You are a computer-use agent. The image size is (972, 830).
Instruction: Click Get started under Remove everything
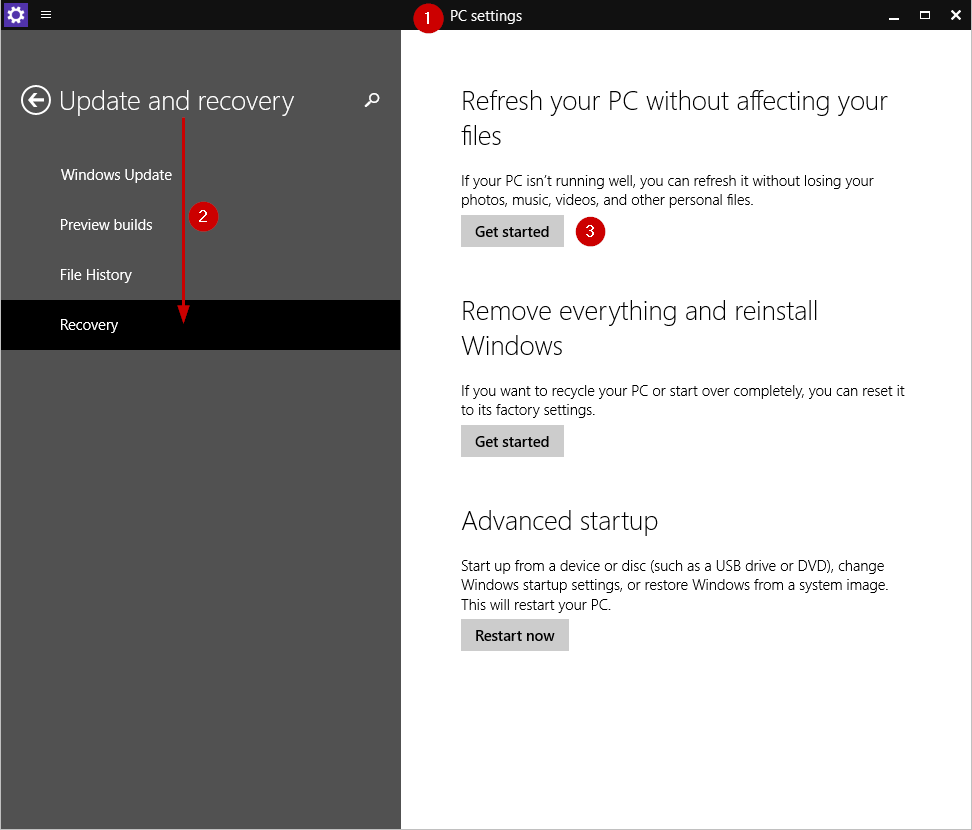pos(512,441)
